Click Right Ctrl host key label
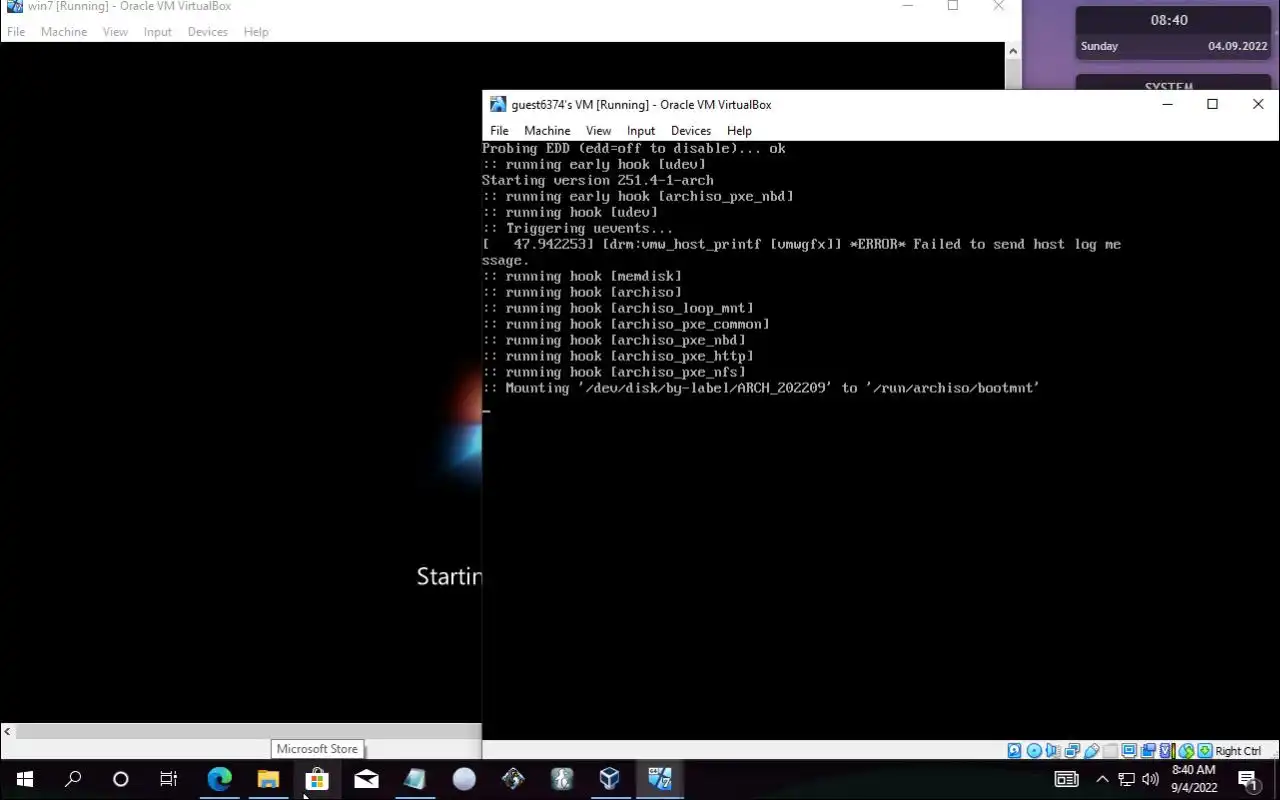Viewport: 1280px width, 800px height. [x=1238, y=751]
